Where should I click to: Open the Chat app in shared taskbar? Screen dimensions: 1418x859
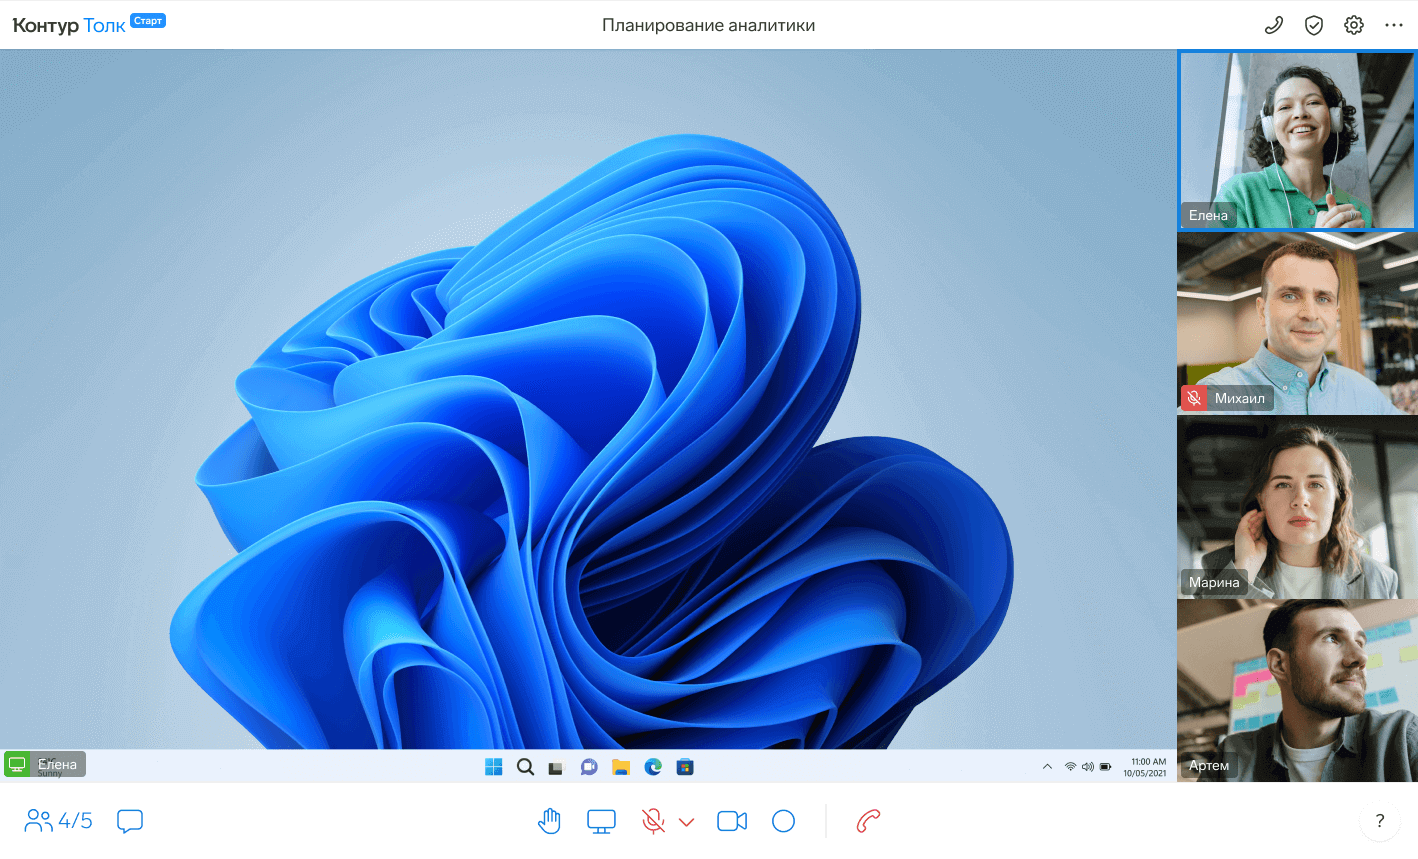[x=589, y=767]
